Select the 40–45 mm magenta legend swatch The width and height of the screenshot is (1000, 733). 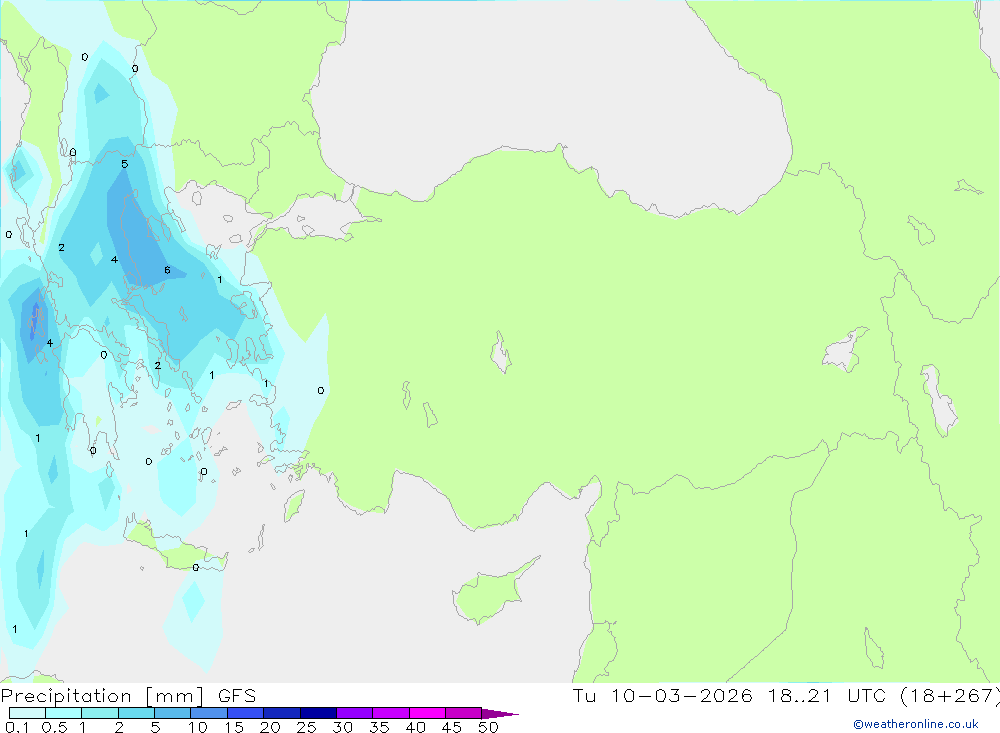[427, 713]
